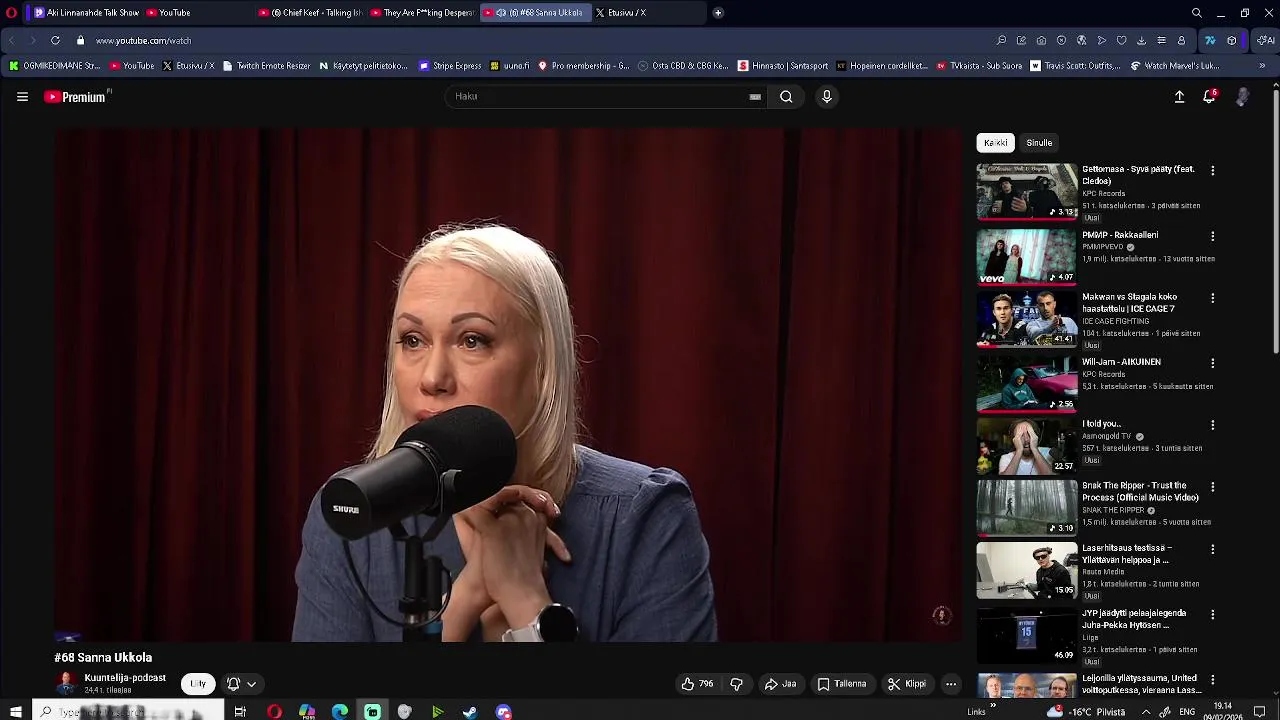Screen dimensions: 1280x720
Task: Click the Kuuntelija-podcast channel avatar
Action: pyautogui.click(x=66, y=683)
